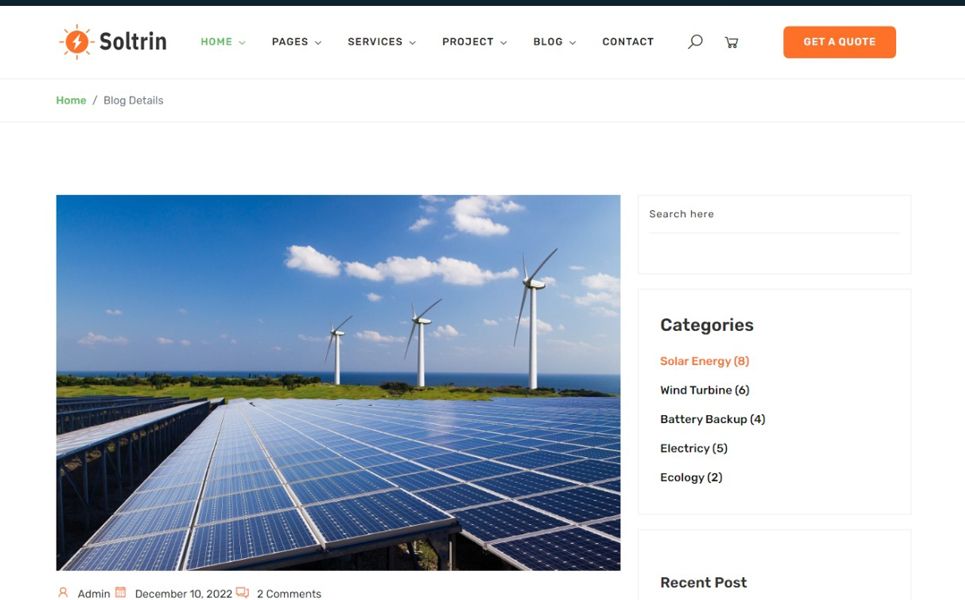Click the wind turbine featured image
The width and height of the screenshot is (965, 600).
(338, 381)
